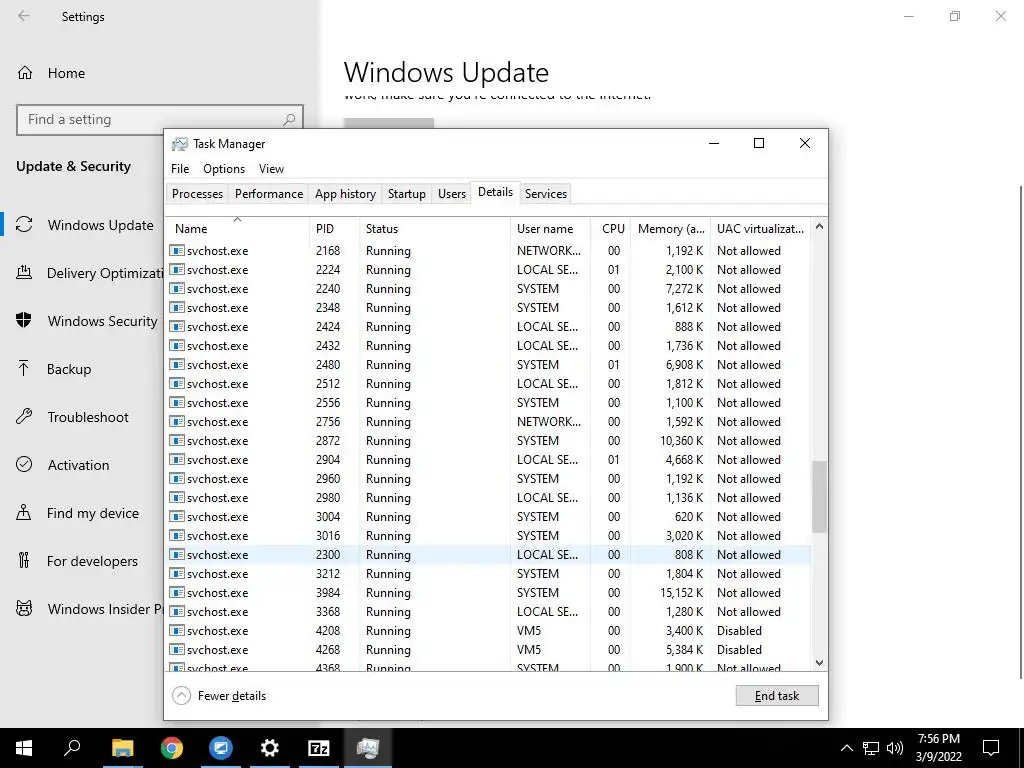The width and height of the screenshot is (1024, 768).
Task: Open File Explorer from the taskbar
Action: click(122, 748)
